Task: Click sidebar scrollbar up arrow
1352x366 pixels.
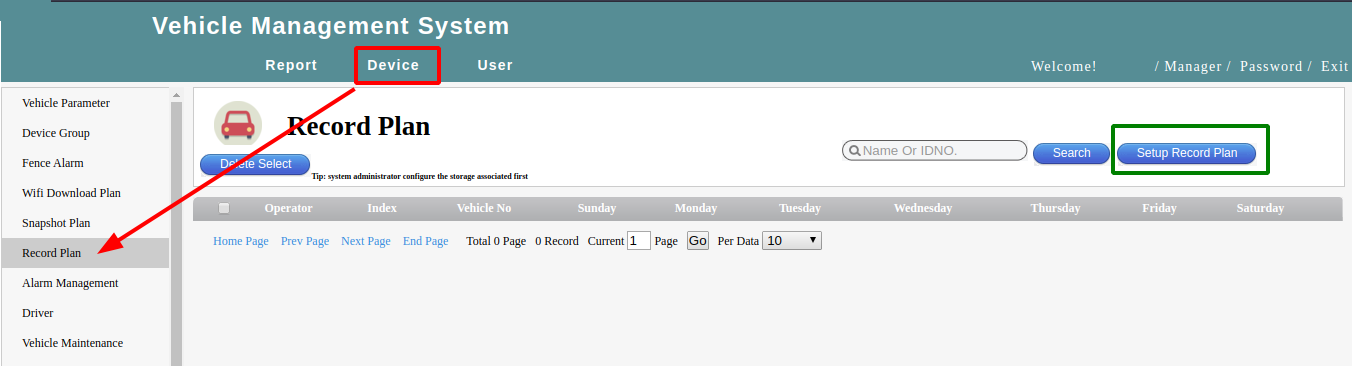Action: point(176,96)
